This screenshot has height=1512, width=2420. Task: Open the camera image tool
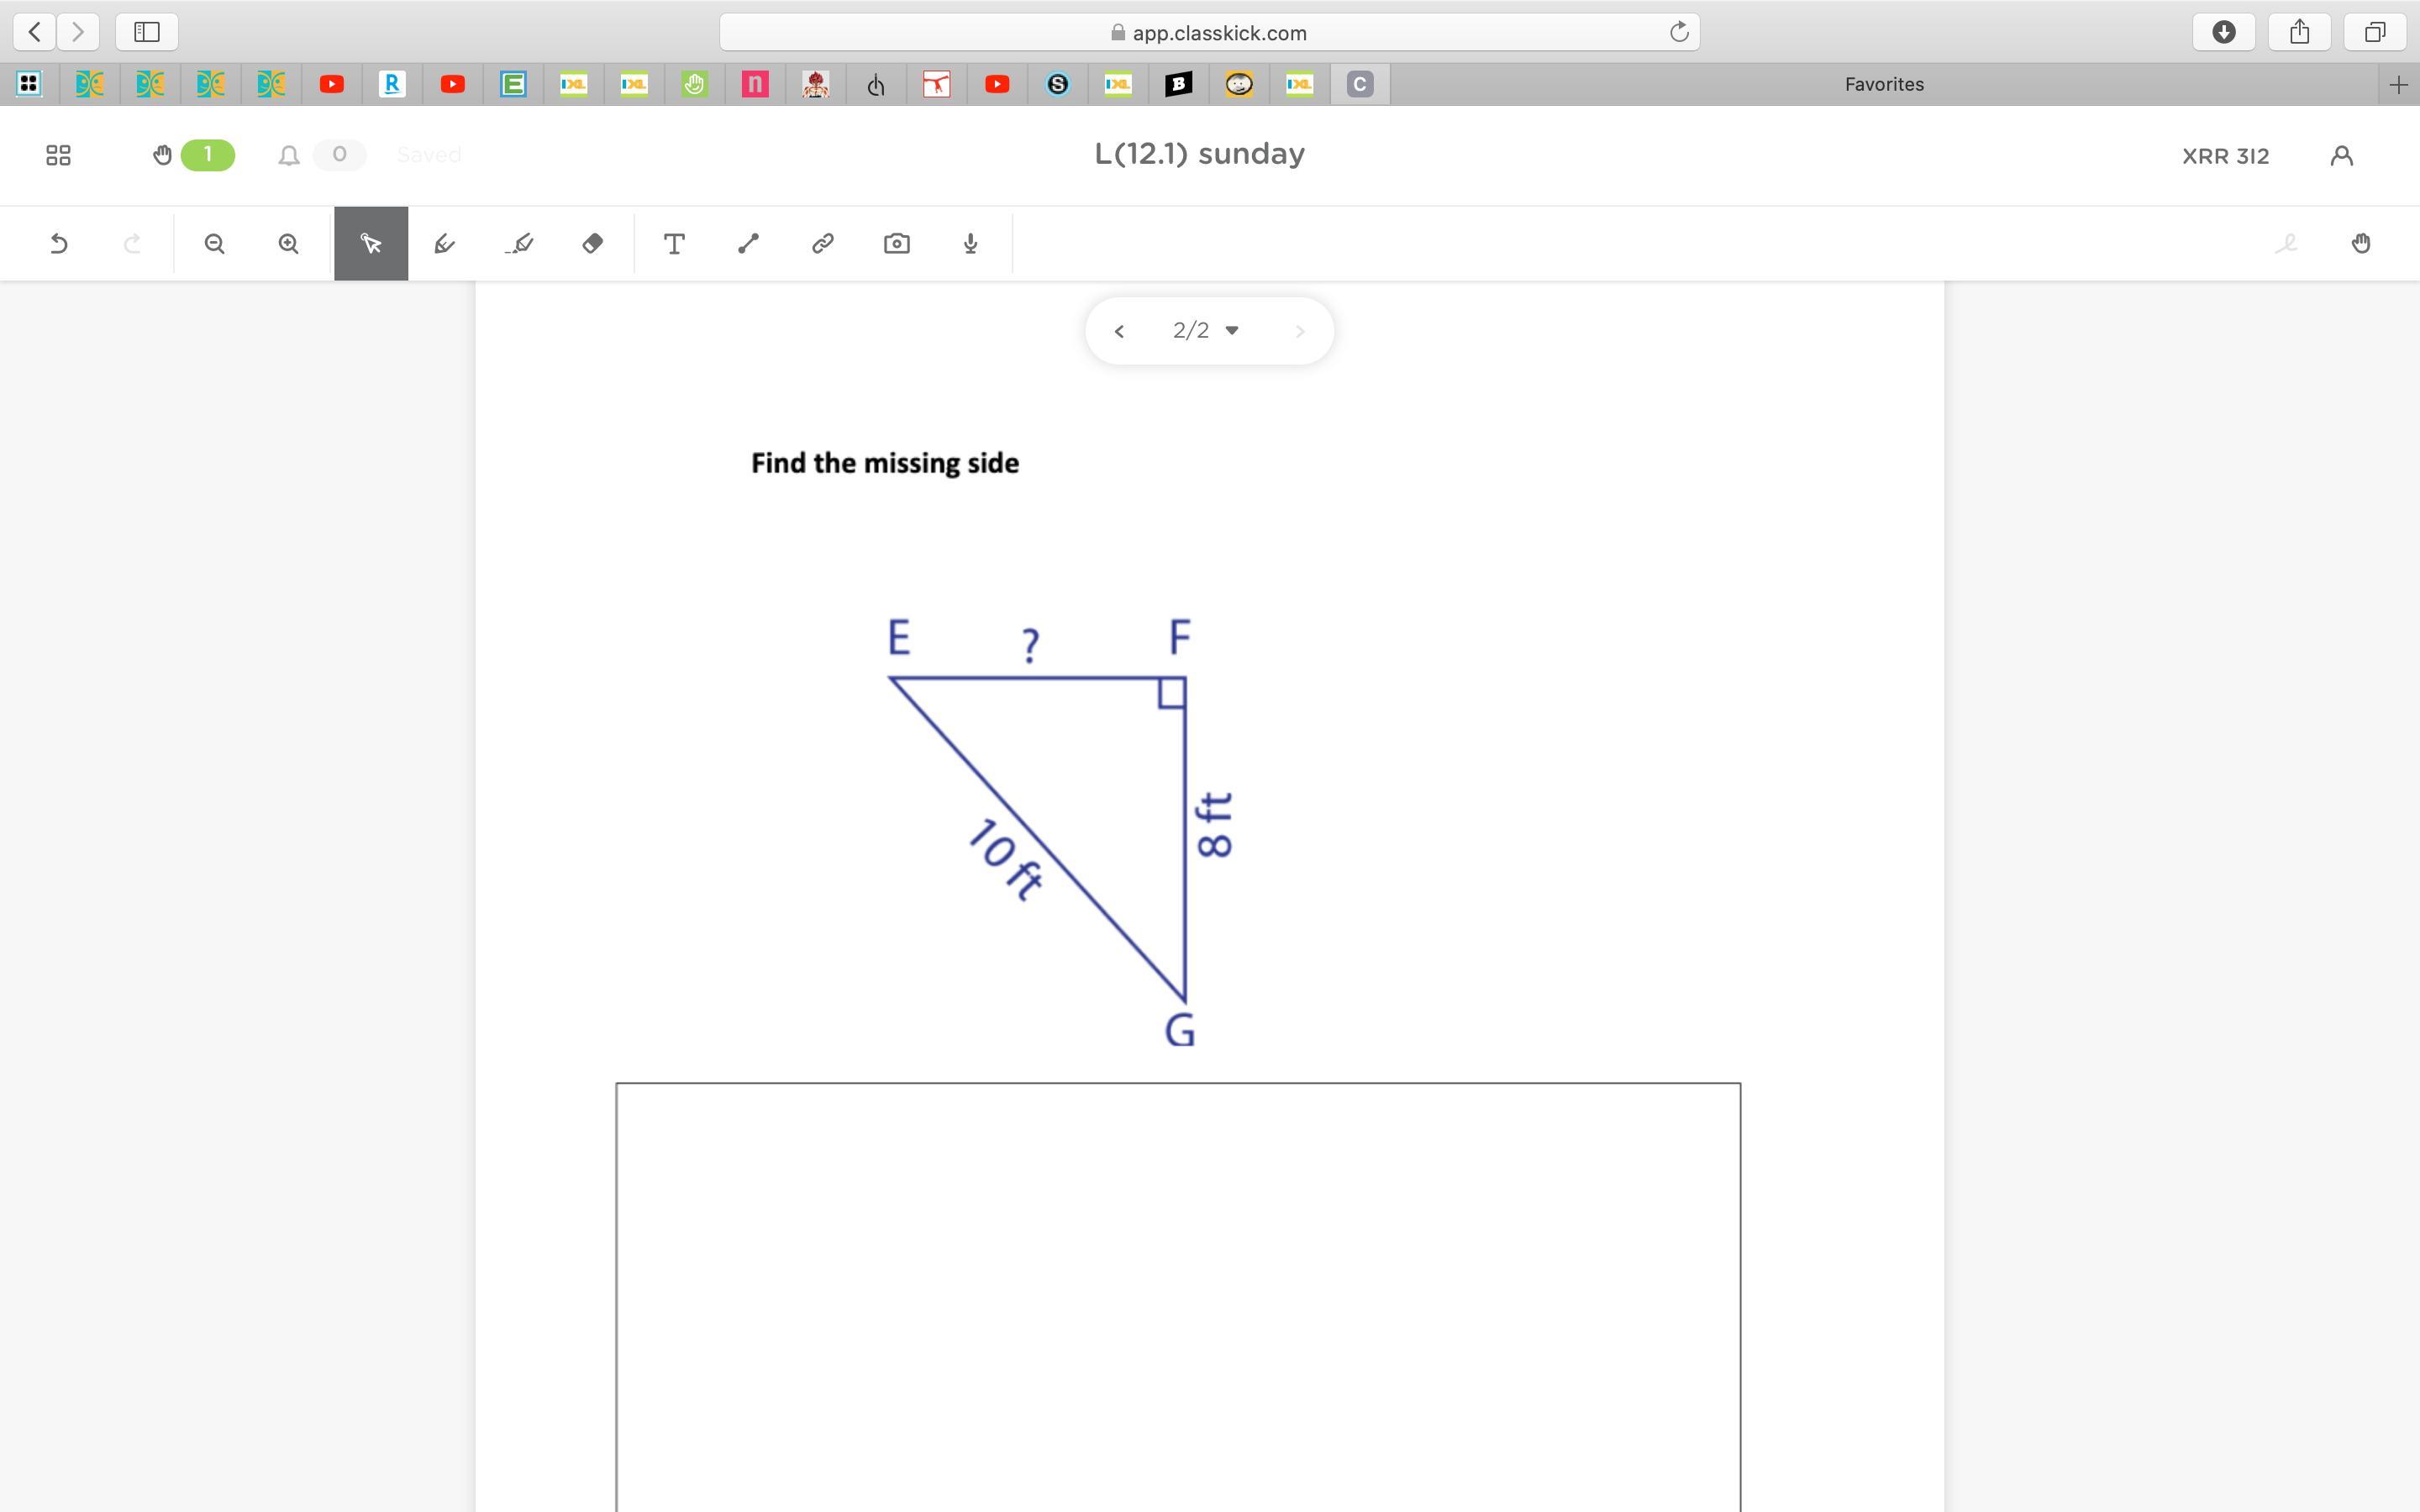point(896,244)
